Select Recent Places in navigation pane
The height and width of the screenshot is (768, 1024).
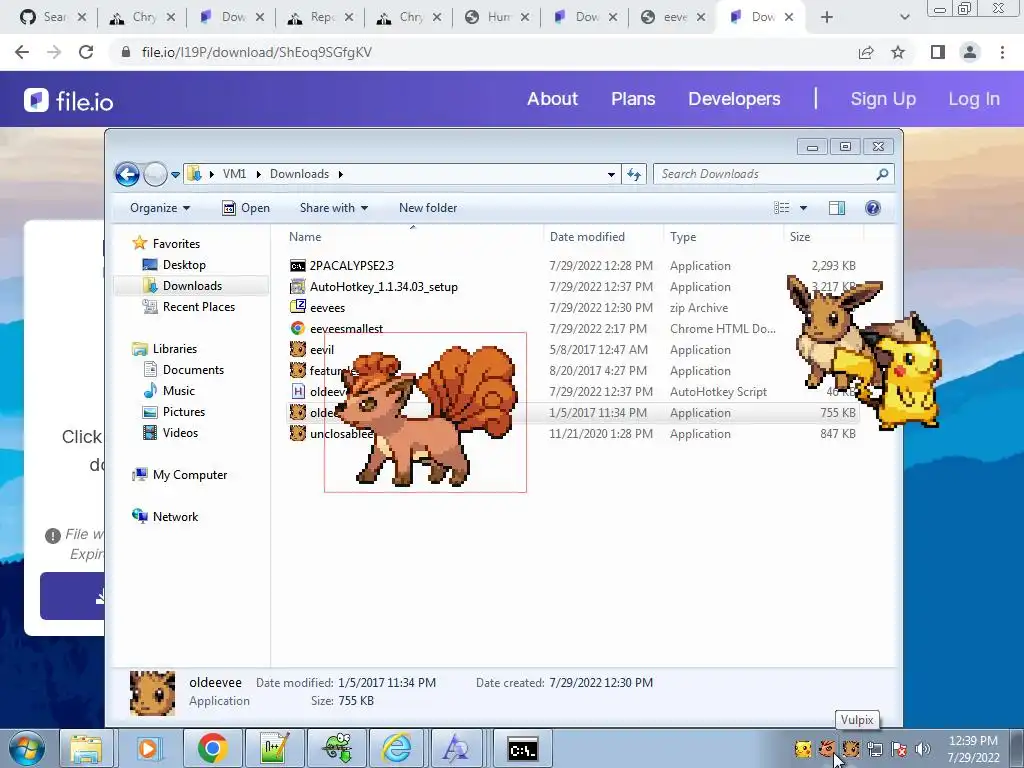tap(189, 307)
